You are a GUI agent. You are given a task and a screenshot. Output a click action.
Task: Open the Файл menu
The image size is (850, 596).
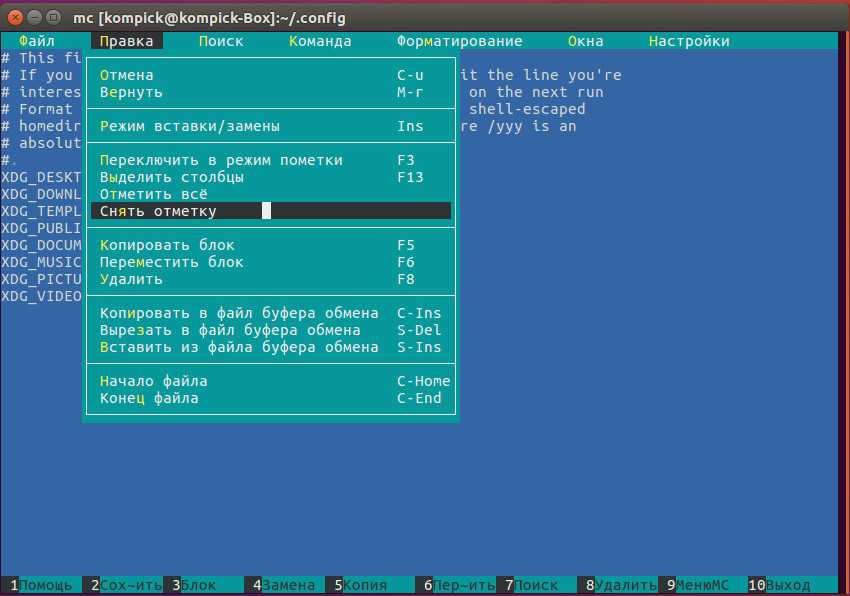coord(36,41)
